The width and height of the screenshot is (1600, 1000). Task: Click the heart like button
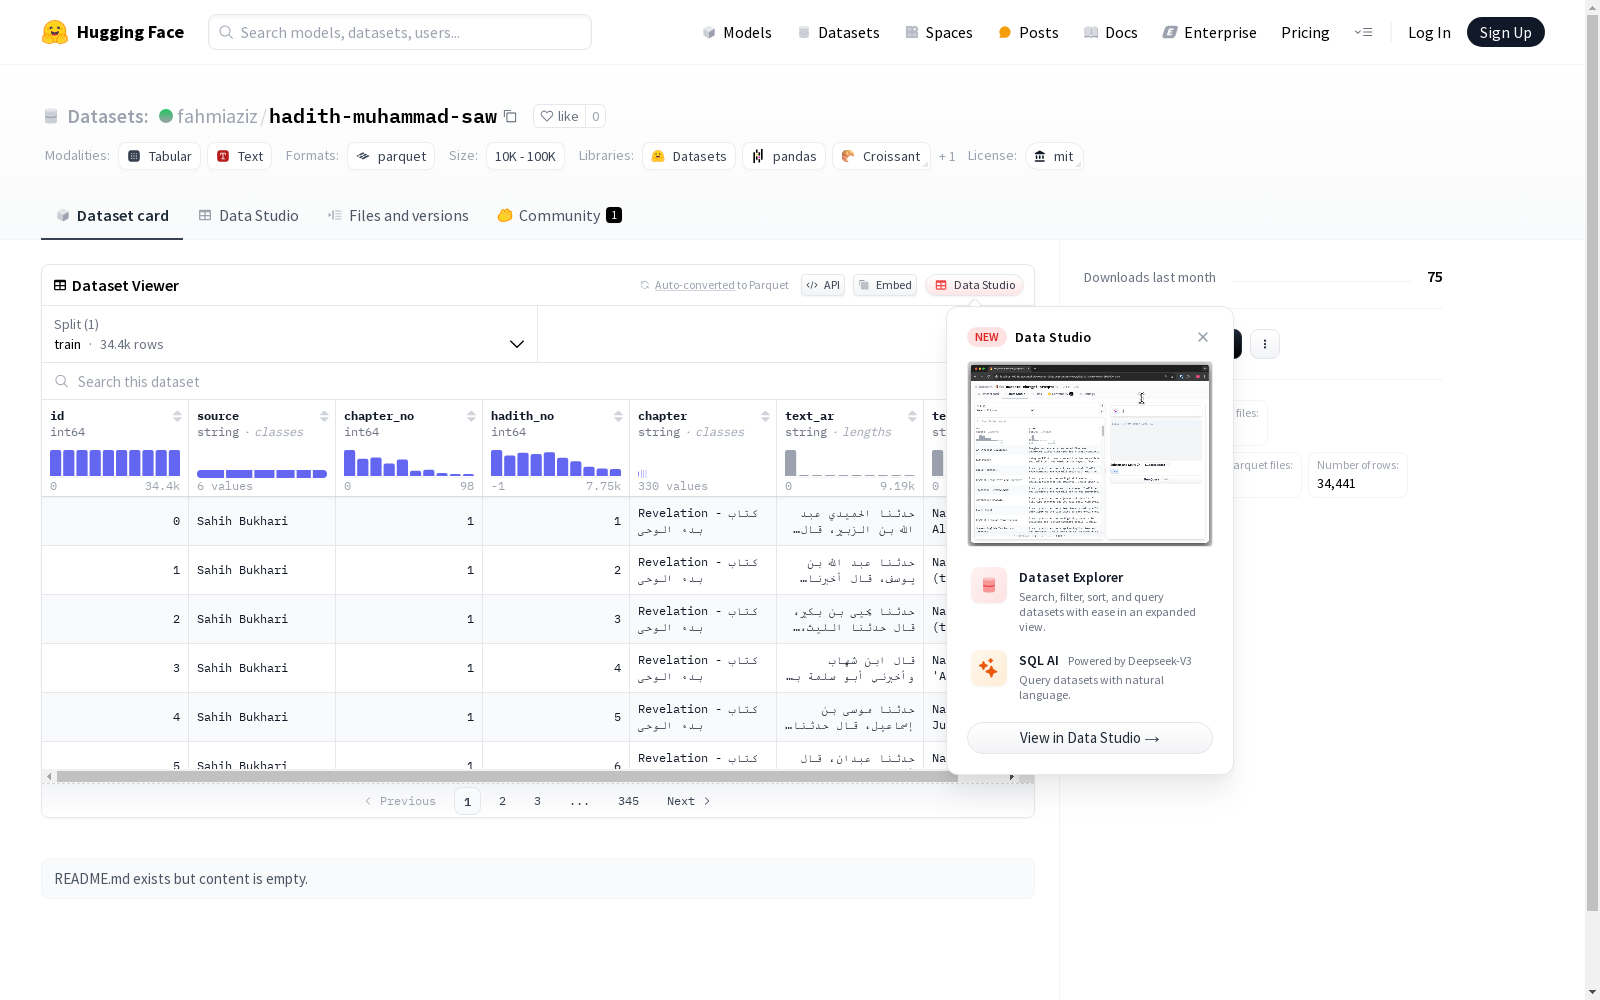coord(559,116)
